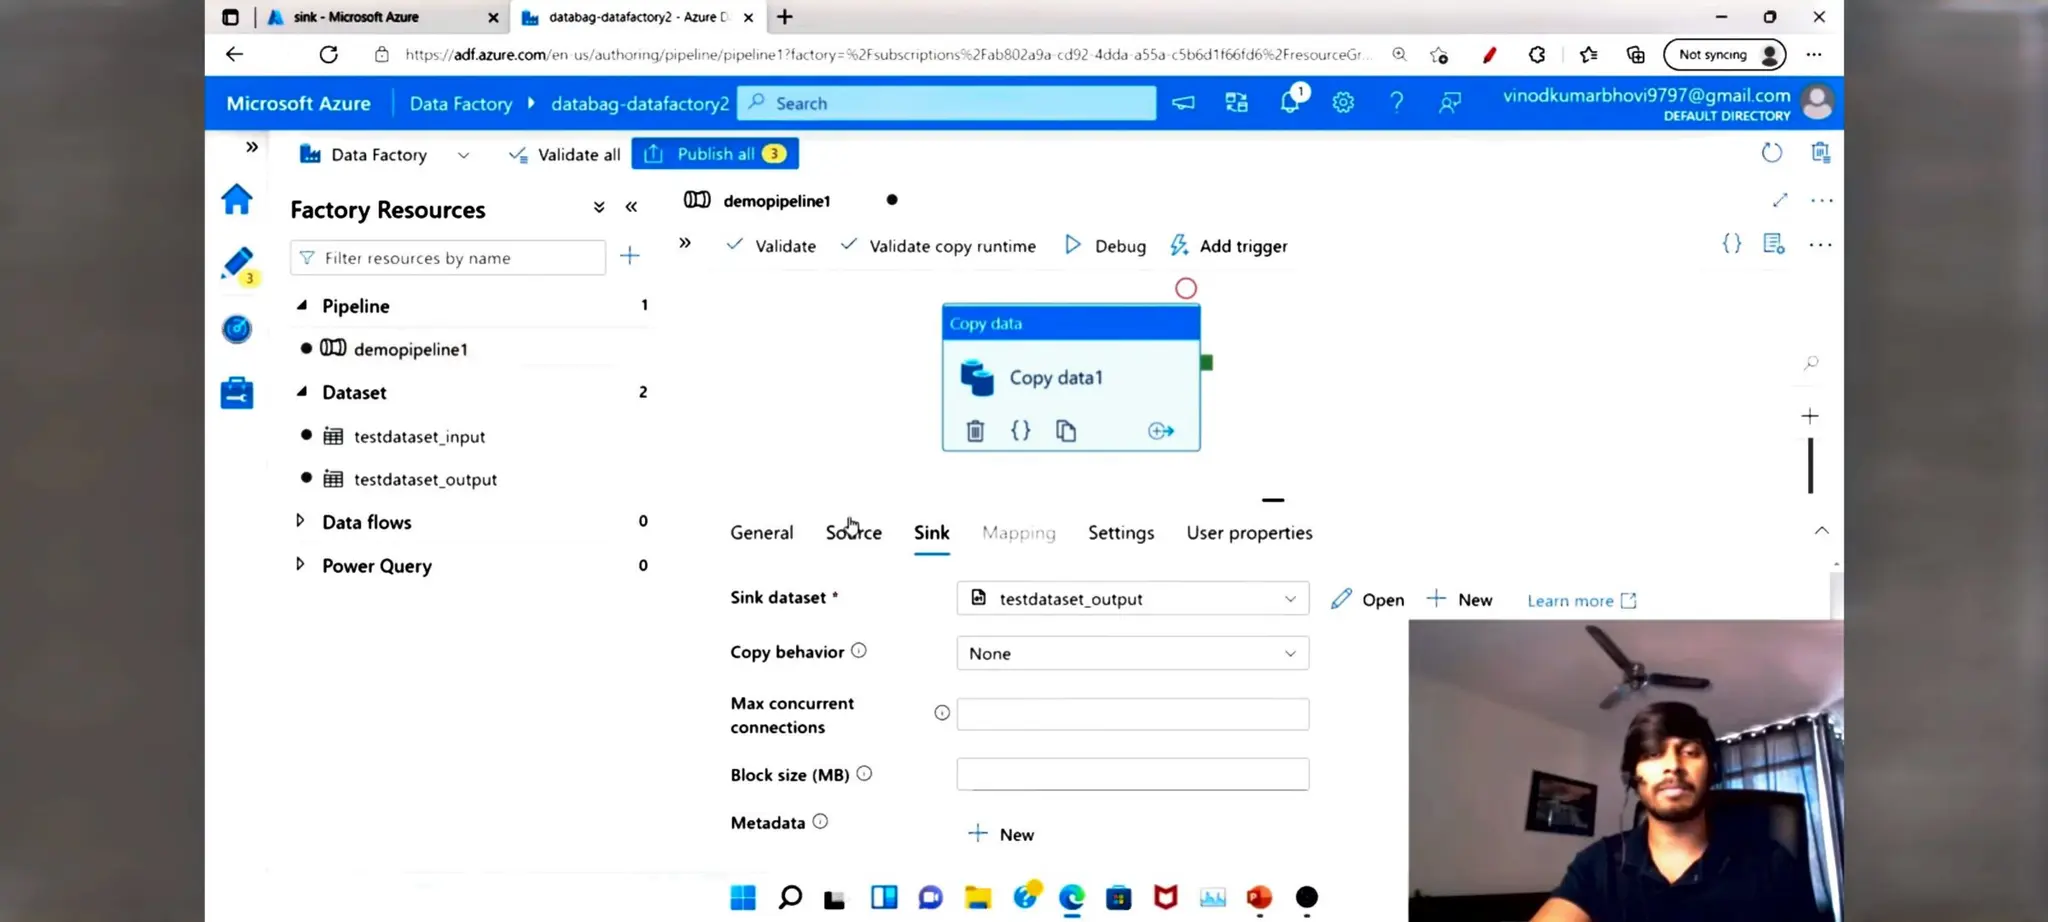Add a new factory resource plus
This screenshot has width=2048, height=922.
coord(630,256)
